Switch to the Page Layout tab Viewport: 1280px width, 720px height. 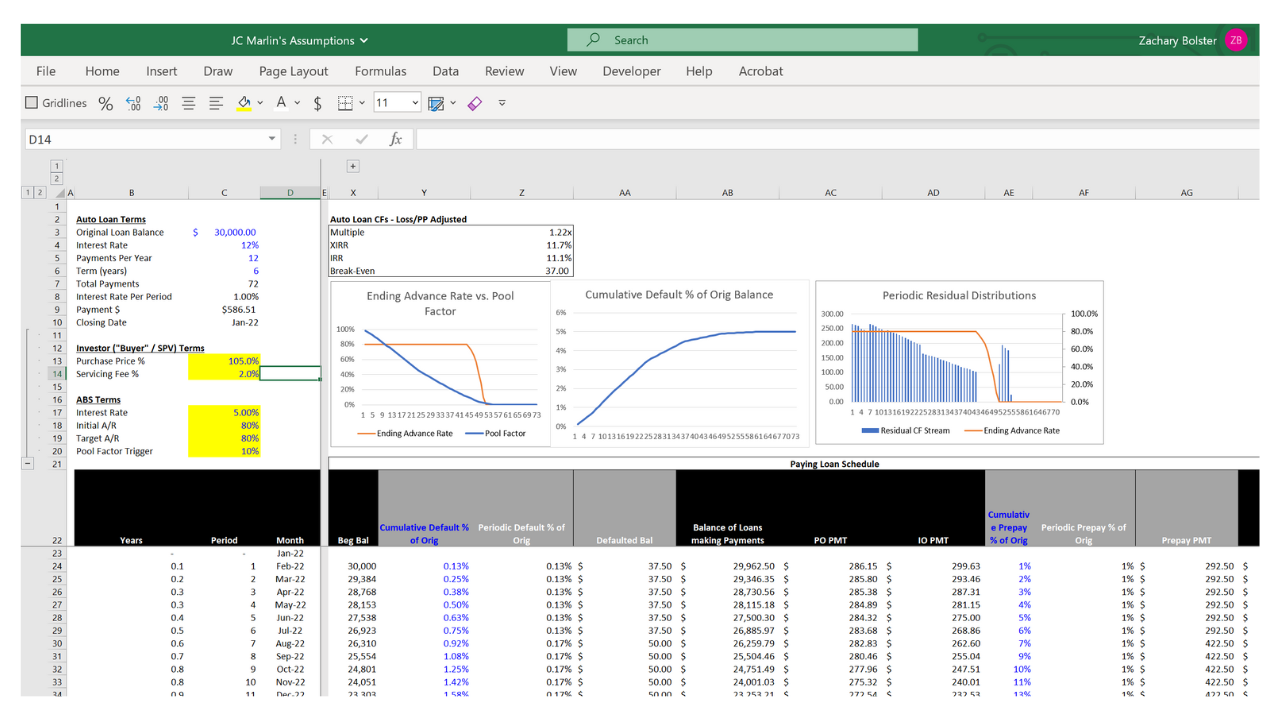click(x=293, y=71)
